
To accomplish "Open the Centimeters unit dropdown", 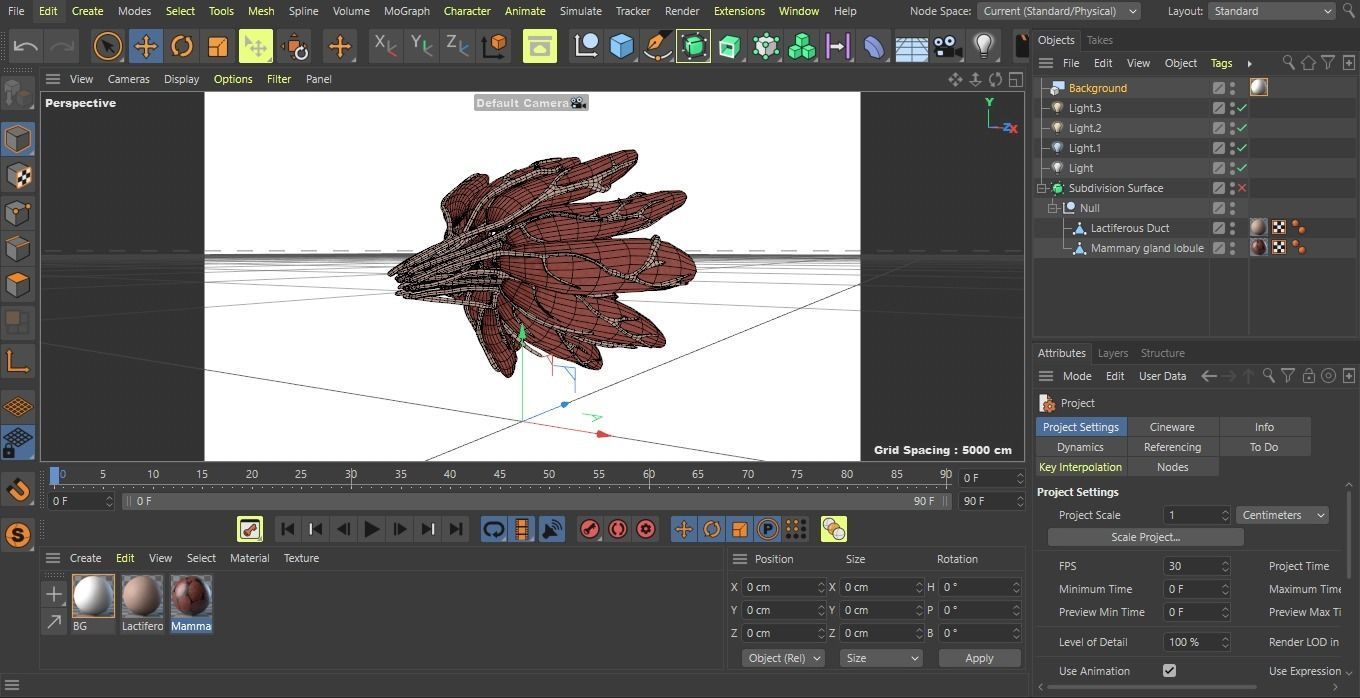I will [1283, 515].
